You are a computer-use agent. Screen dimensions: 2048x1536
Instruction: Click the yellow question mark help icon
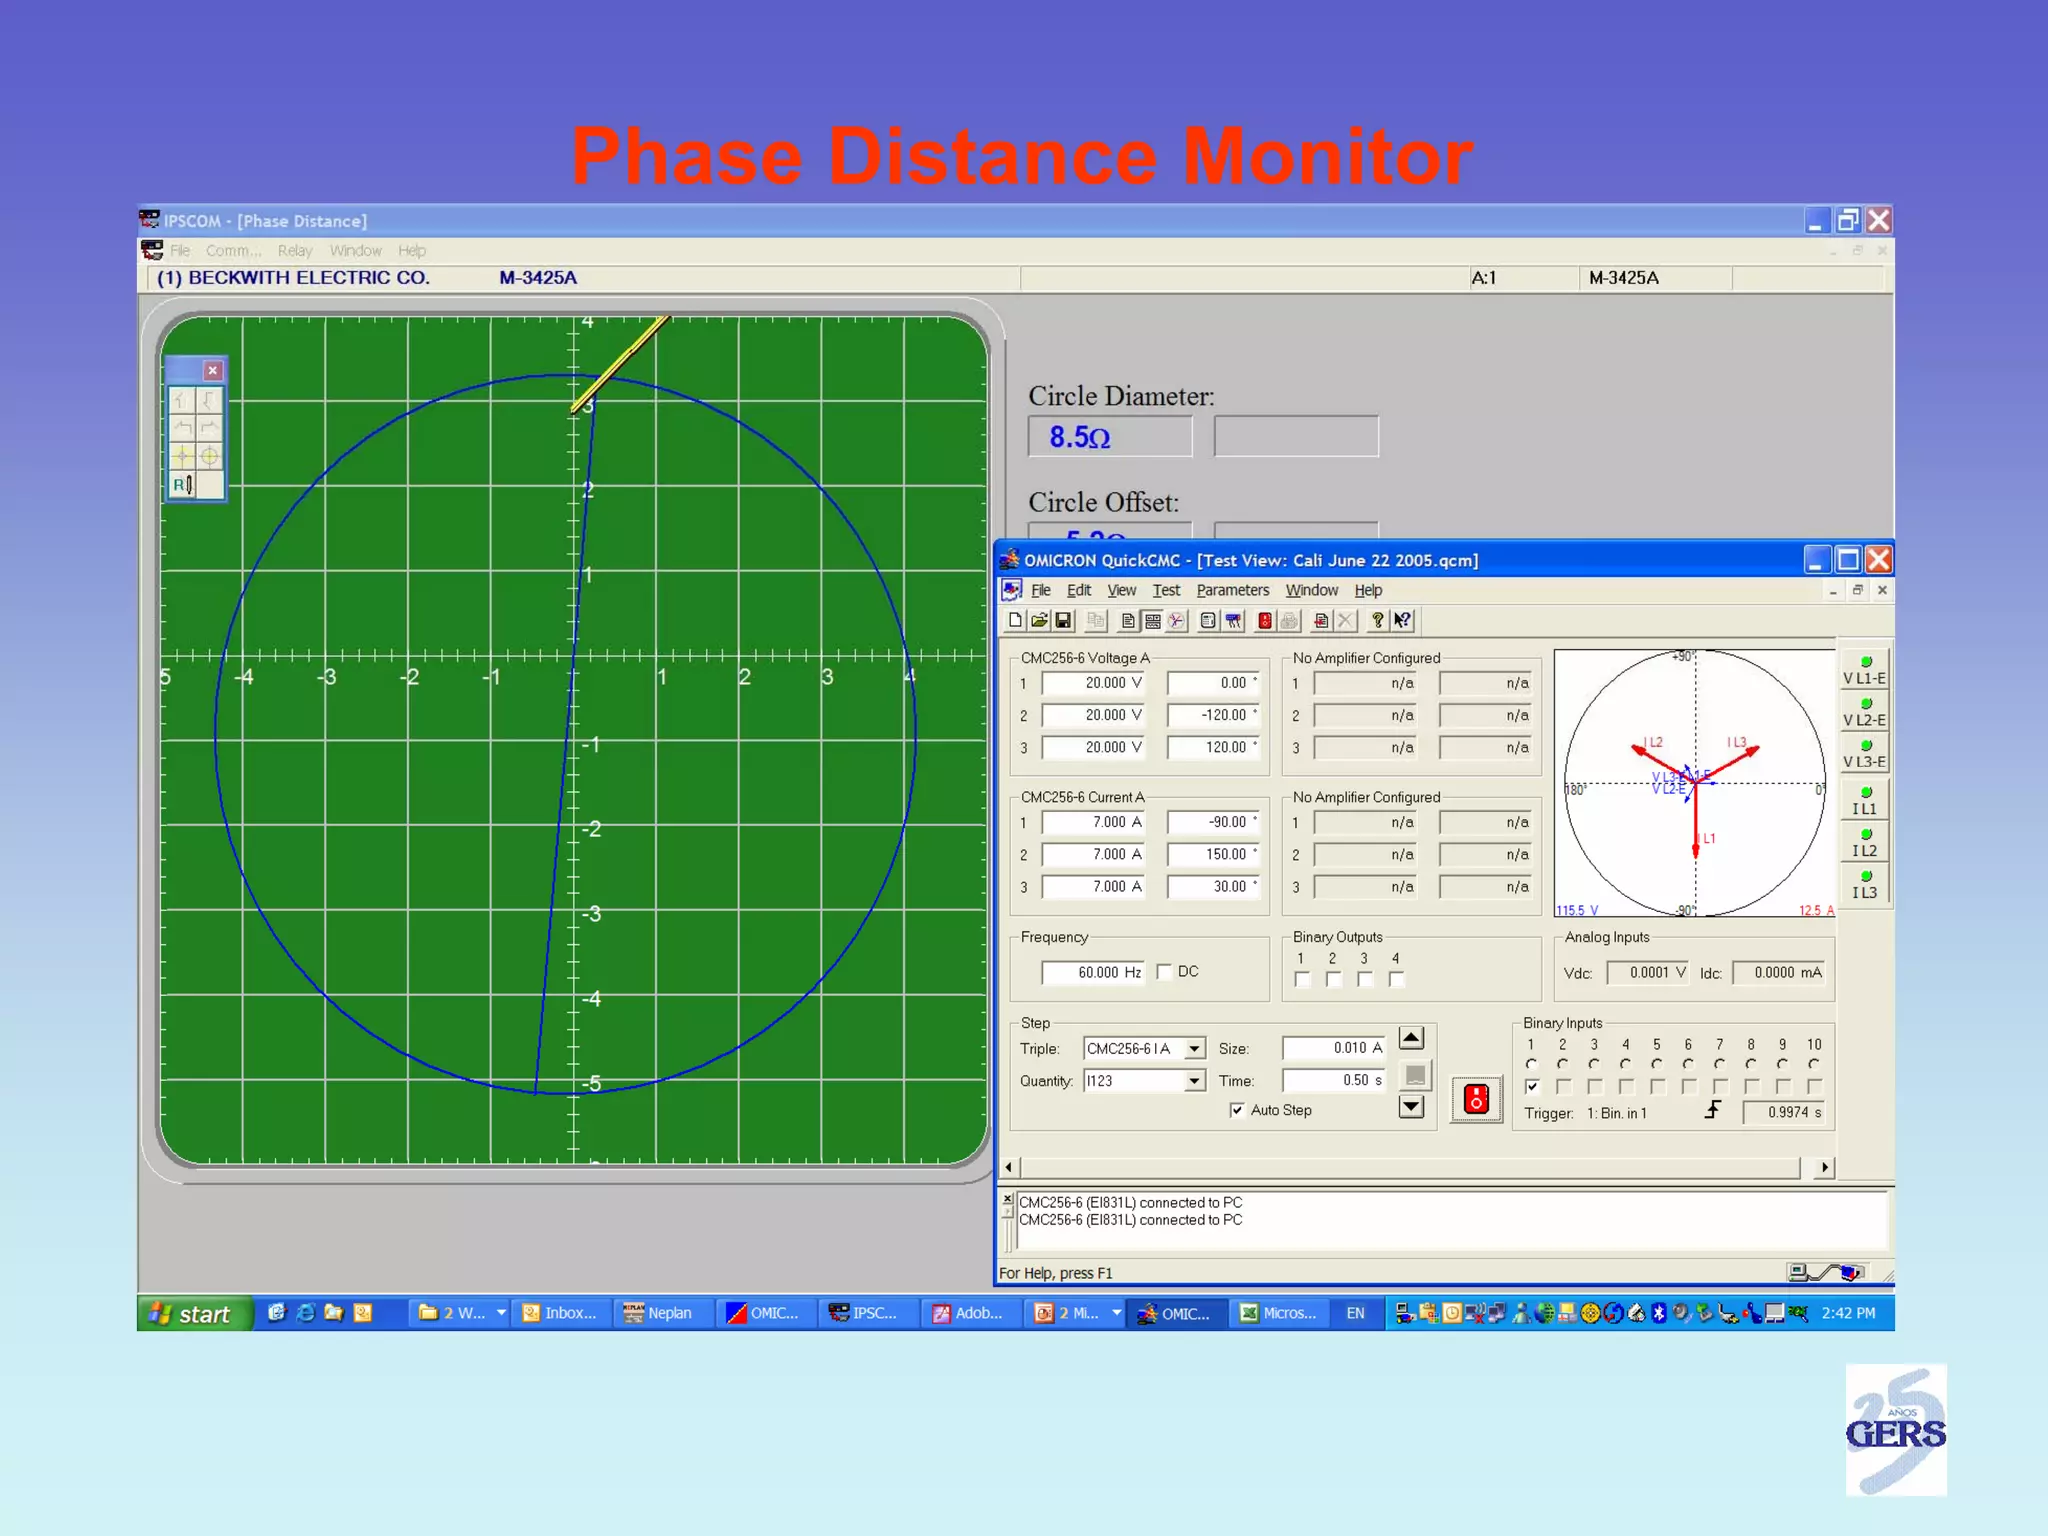(x=1378, y=620)
